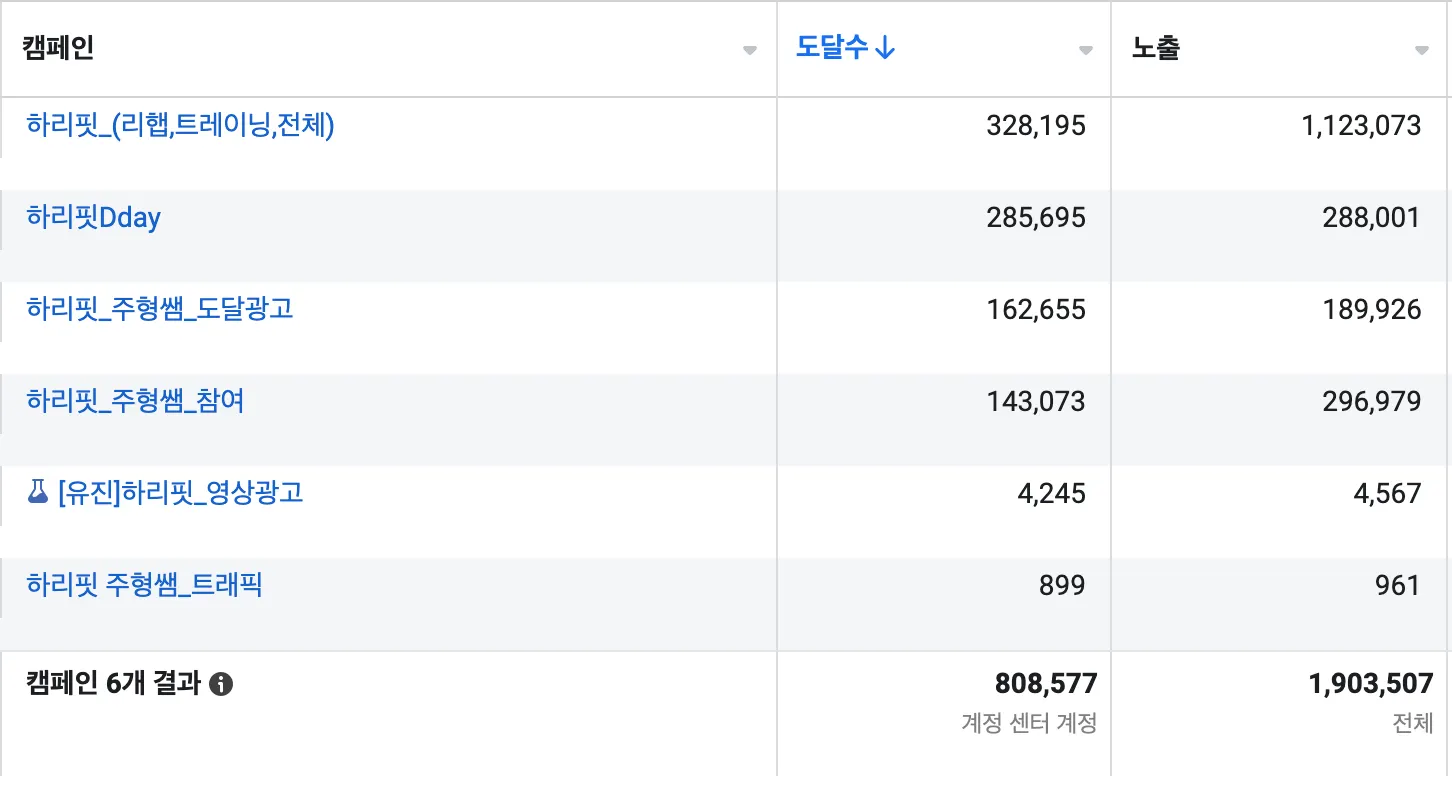Click the descending sort arrow beside 도달수
This screenshot has width=1452, height=788.
[x=884, y=48]
